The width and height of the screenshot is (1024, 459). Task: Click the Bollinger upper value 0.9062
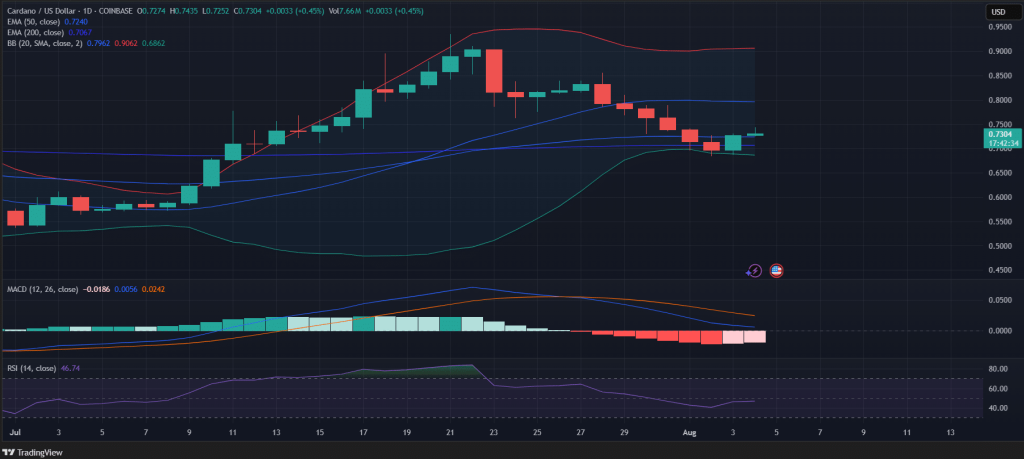click(125, 42)
